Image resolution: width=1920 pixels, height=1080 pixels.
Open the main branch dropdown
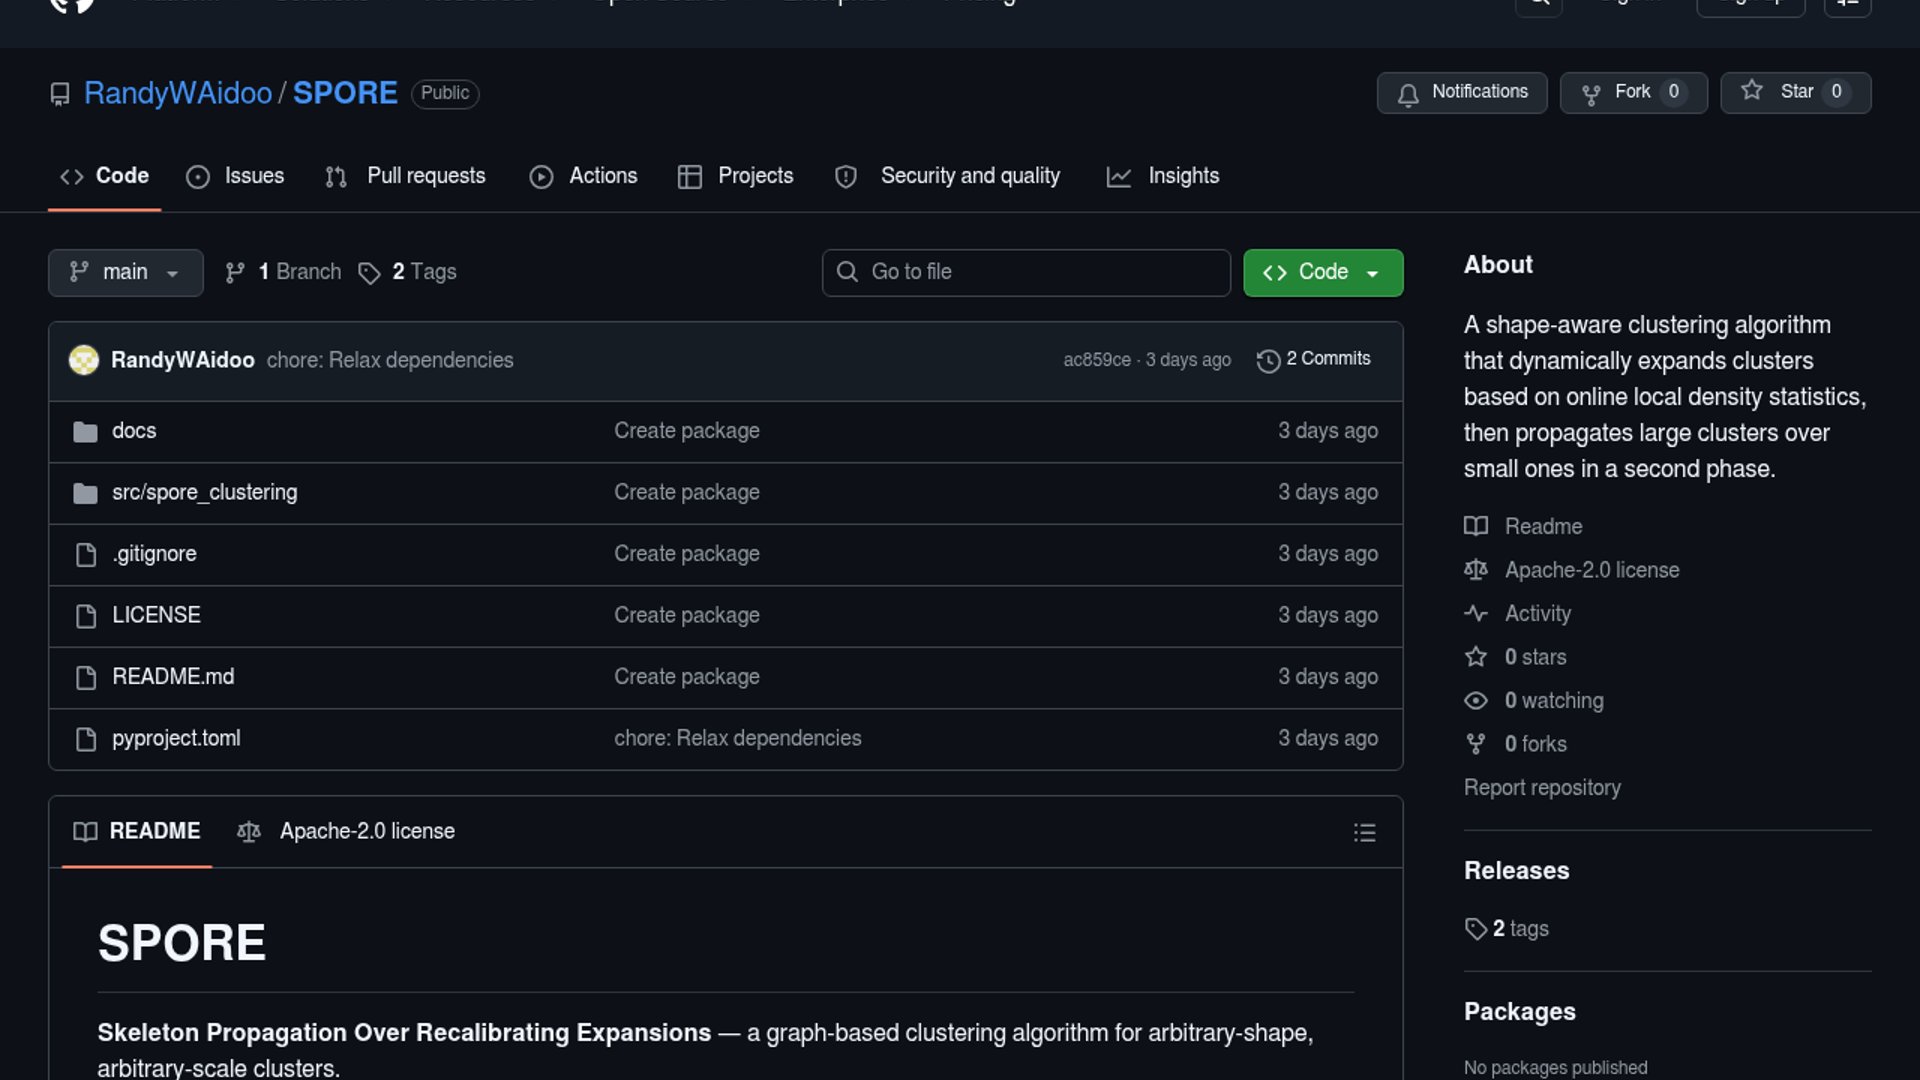tap(125, 273)
